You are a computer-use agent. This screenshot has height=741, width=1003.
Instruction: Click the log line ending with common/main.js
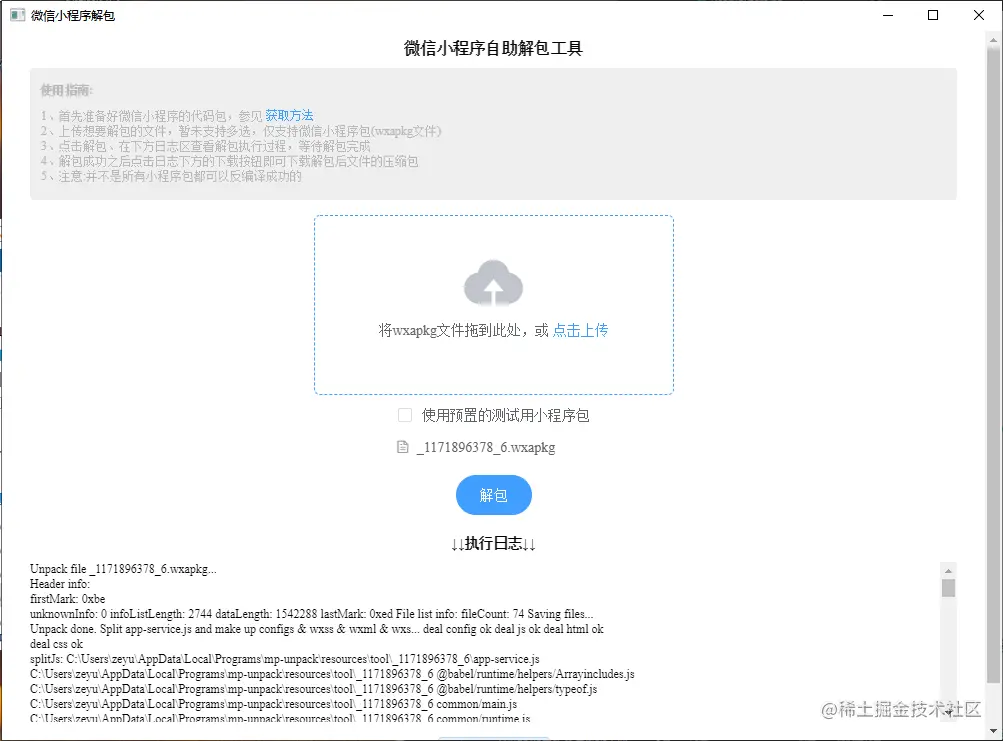(274, 704)
